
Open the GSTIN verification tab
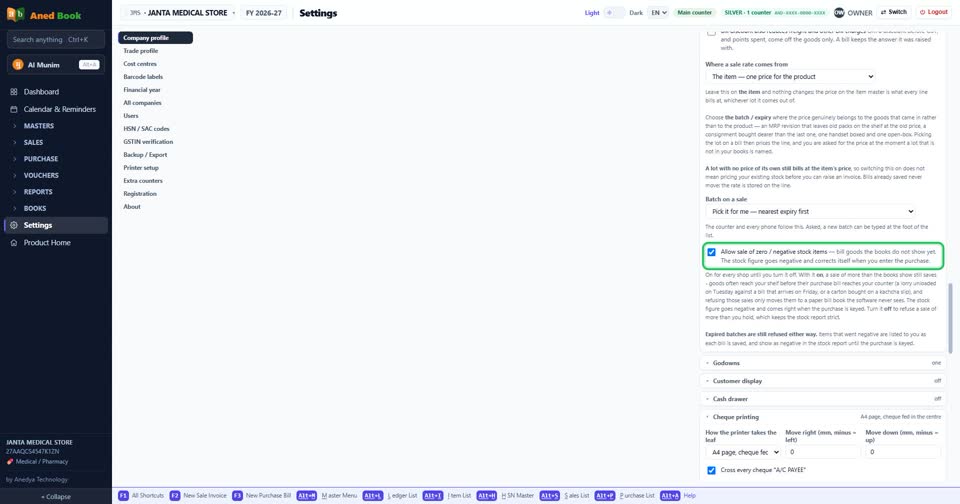point(156,141)
